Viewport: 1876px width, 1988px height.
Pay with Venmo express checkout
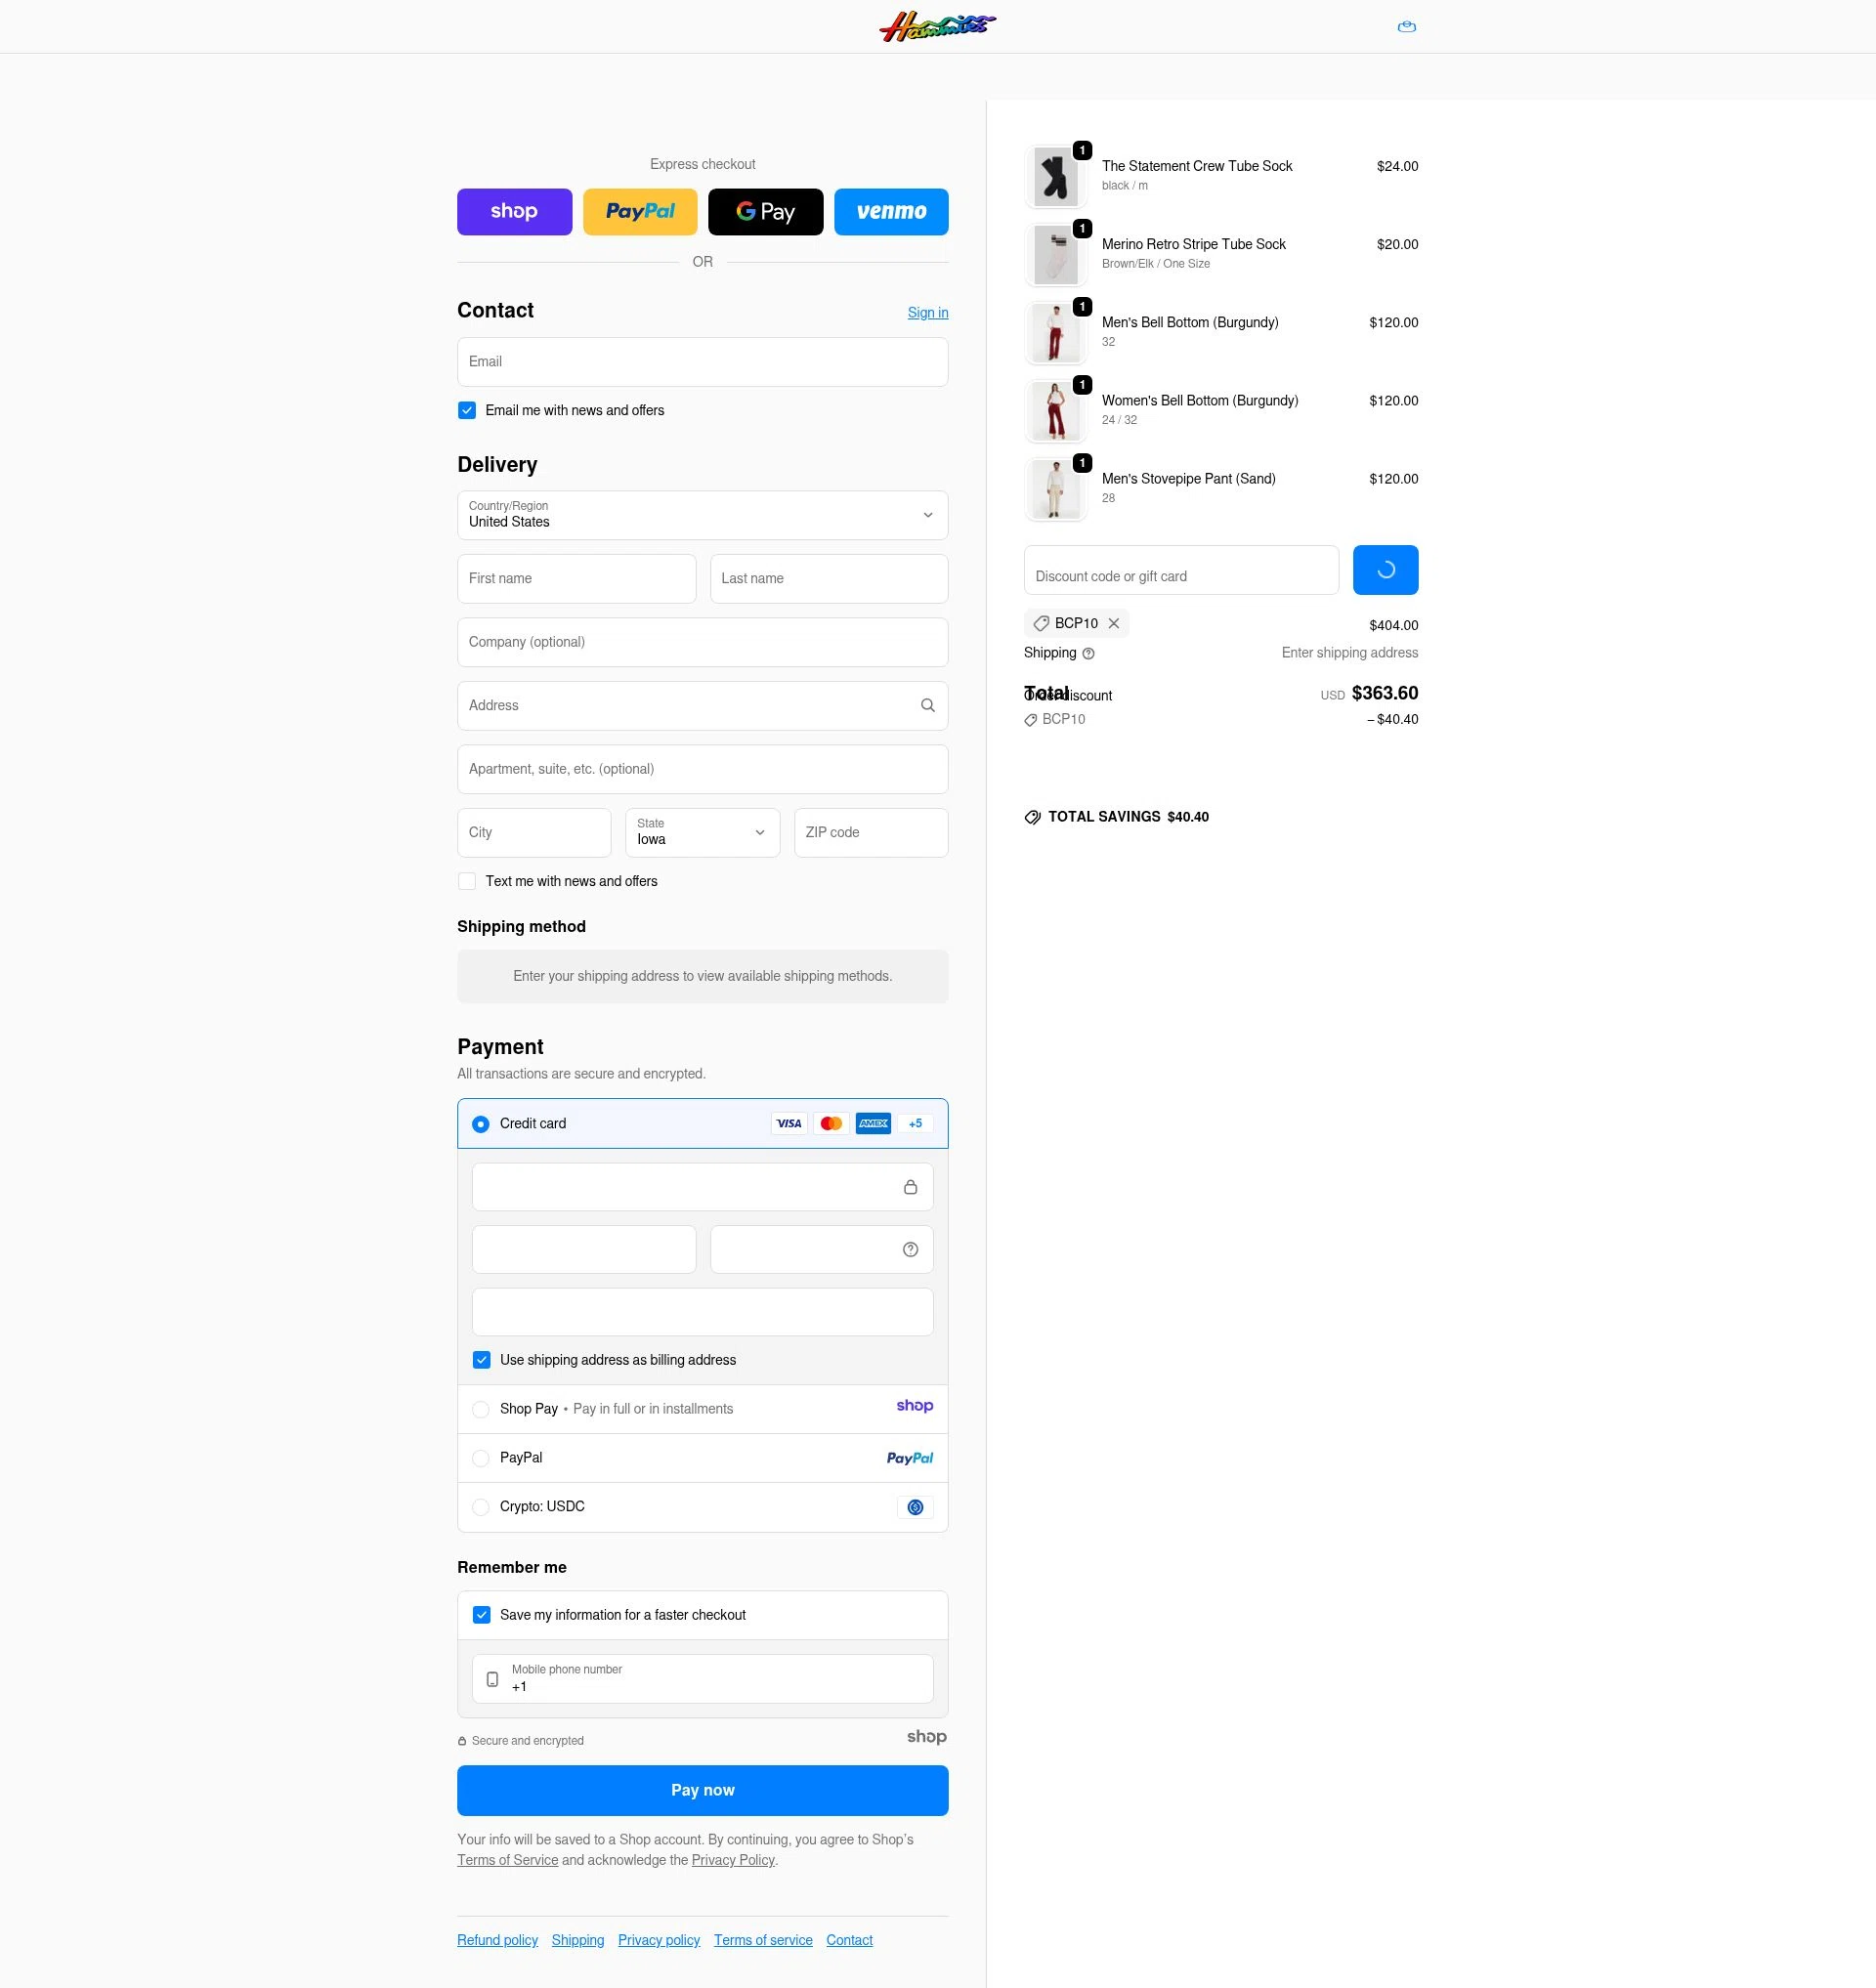890,211
